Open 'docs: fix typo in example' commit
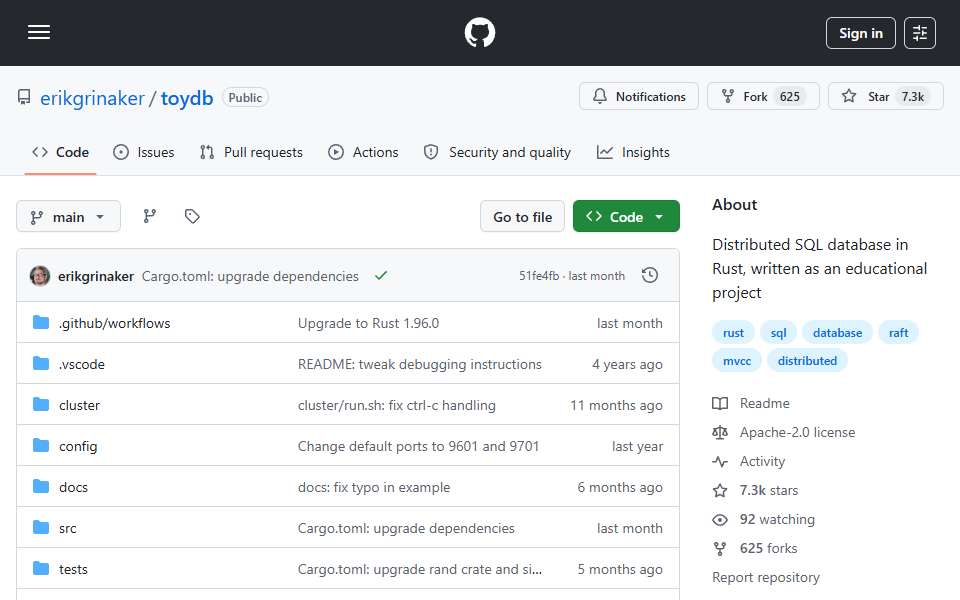This screenshot has height=600, width=960. 373,487
